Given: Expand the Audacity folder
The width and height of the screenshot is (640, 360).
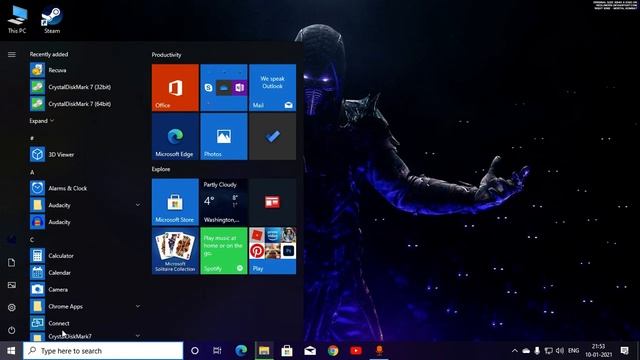Looking at the screenshot, I should click(138, 205).
